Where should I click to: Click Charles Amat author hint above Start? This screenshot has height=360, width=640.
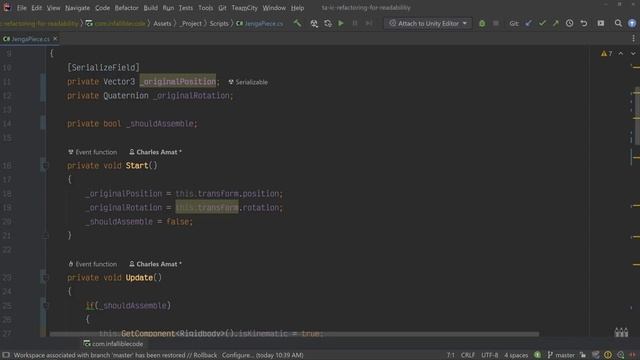coord(155,152)
